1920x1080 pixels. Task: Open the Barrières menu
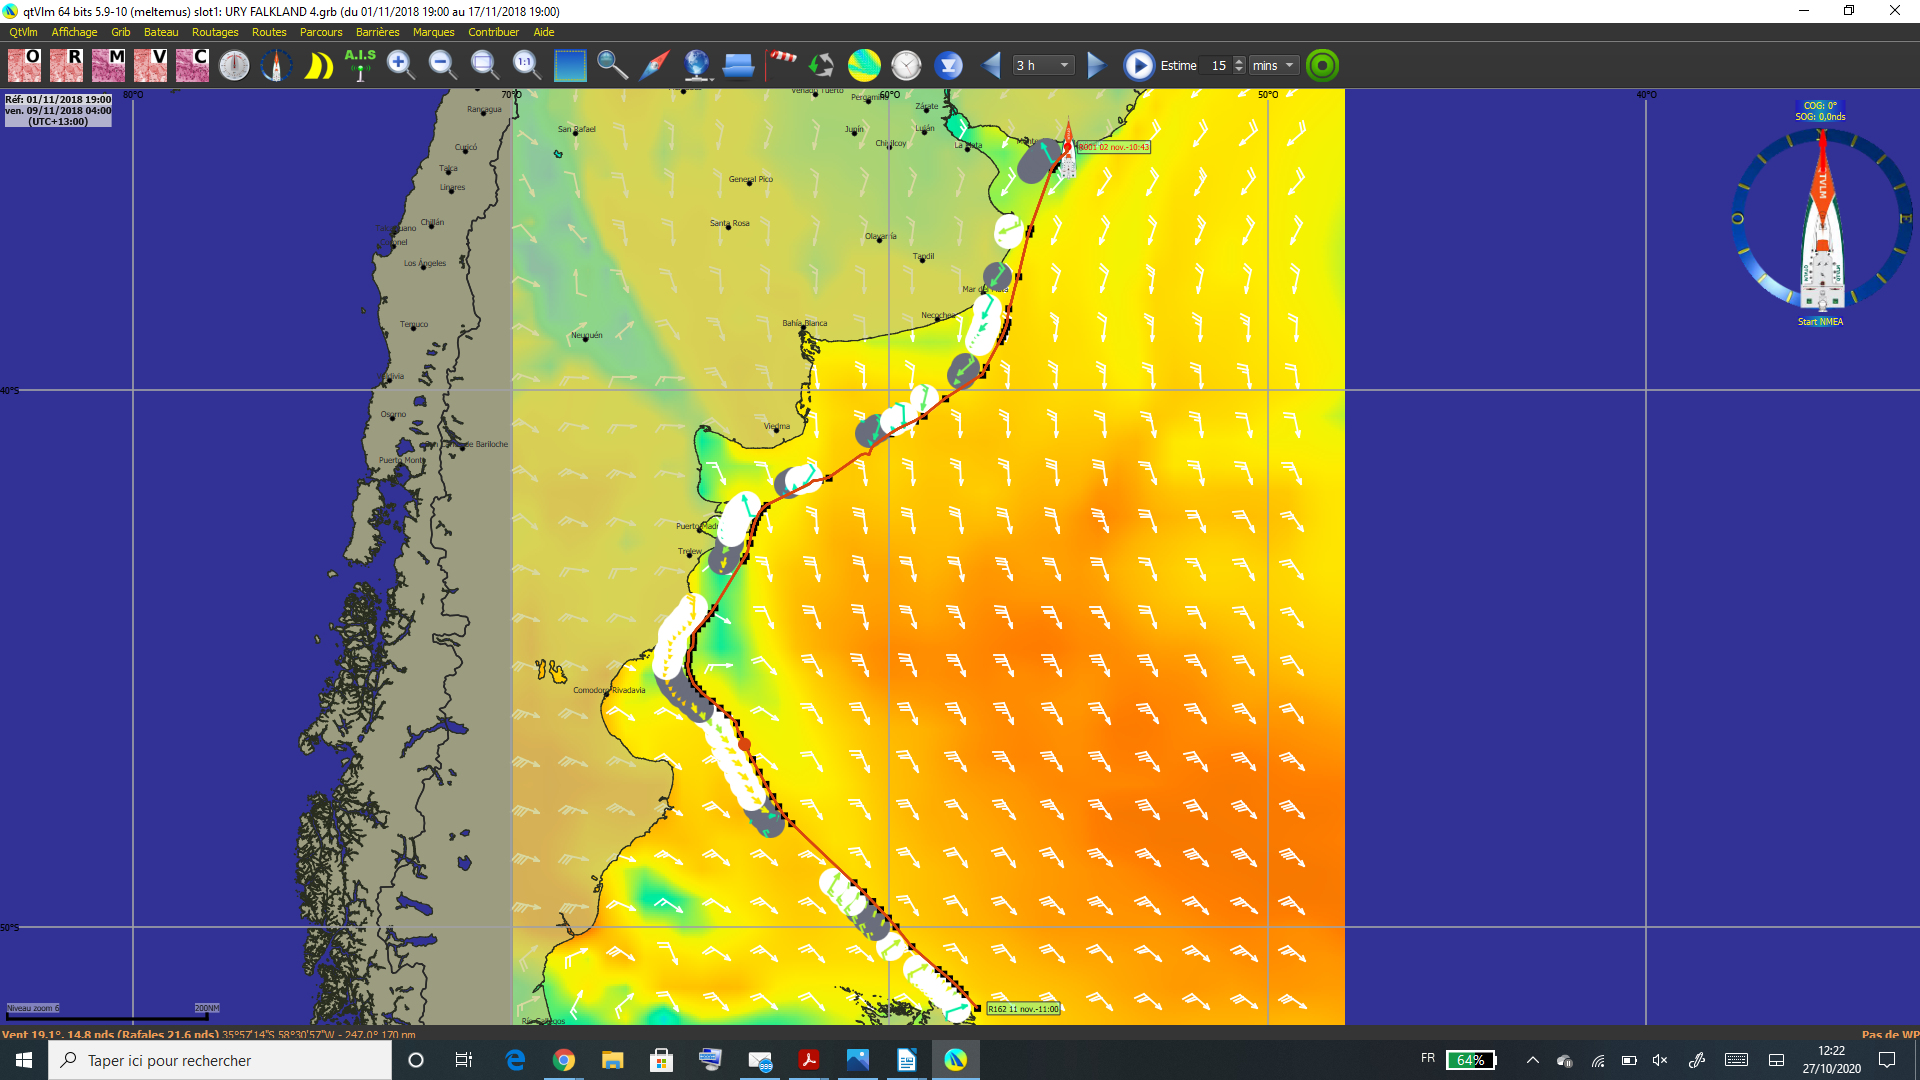click(x=377, y=32)
